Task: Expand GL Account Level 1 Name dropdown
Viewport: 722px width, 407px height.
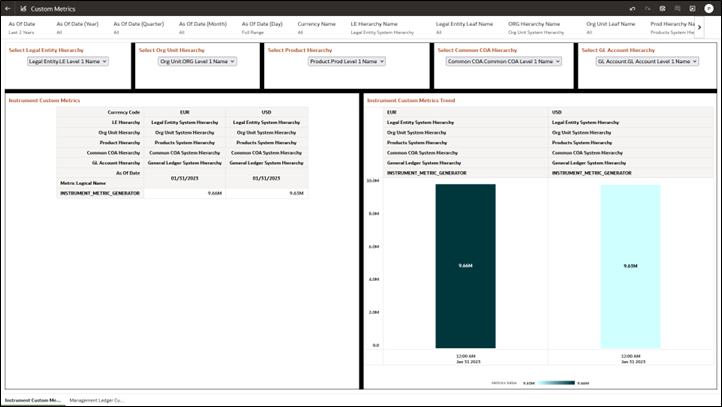Action: (647, 61)
